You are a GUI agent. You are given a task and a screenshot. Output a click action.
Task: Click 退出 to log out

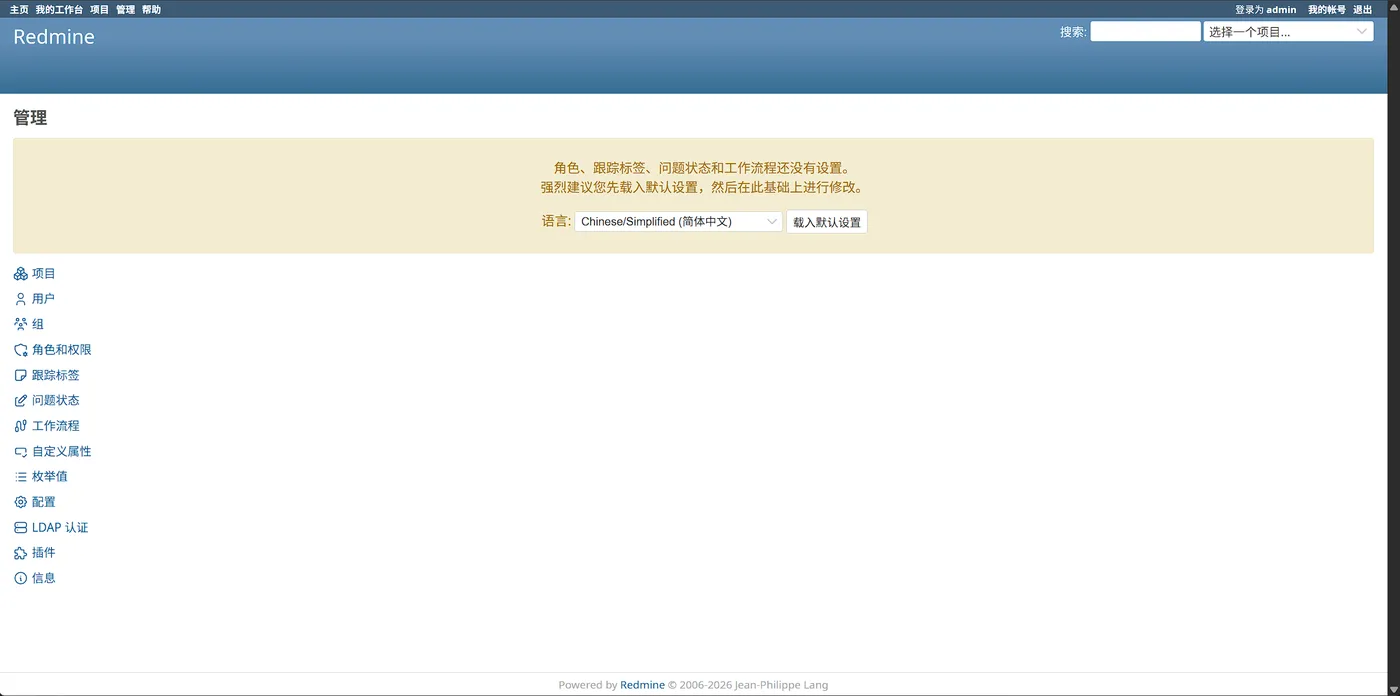(x=1362, y=9)
